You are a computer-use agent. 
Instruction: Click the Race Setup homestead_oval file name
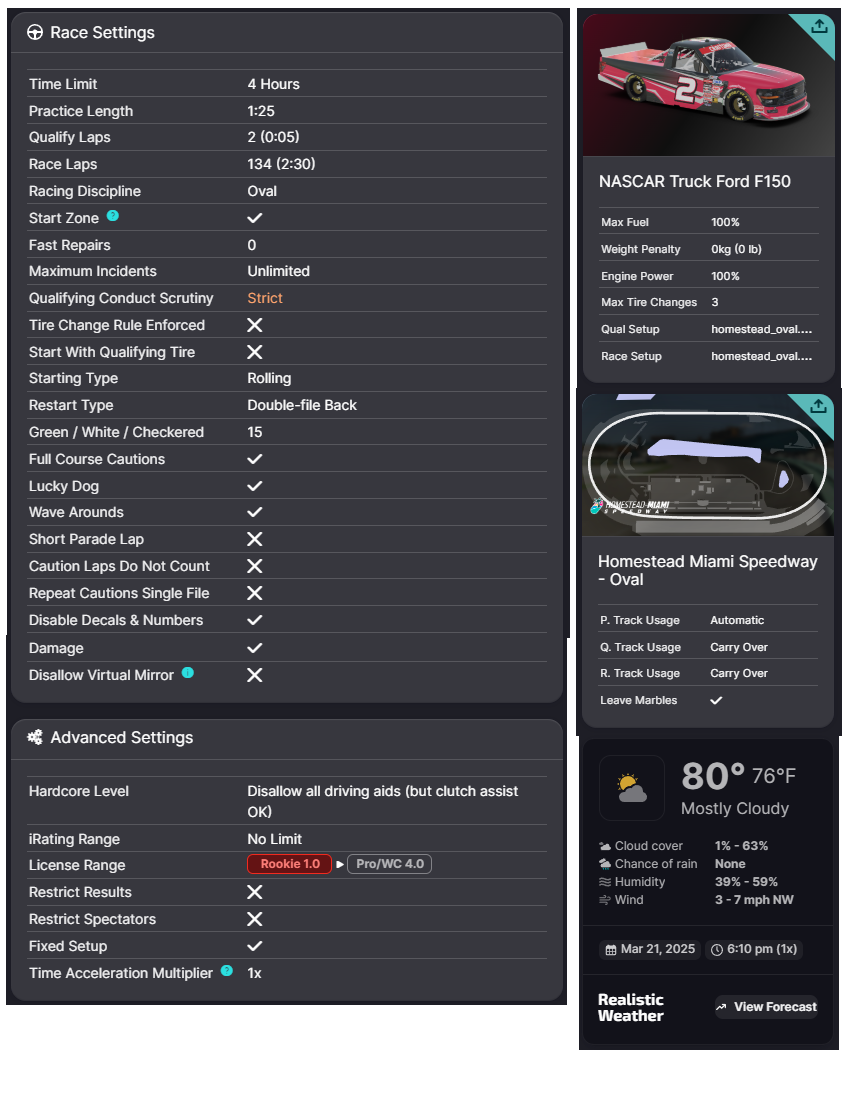(762, 356)
